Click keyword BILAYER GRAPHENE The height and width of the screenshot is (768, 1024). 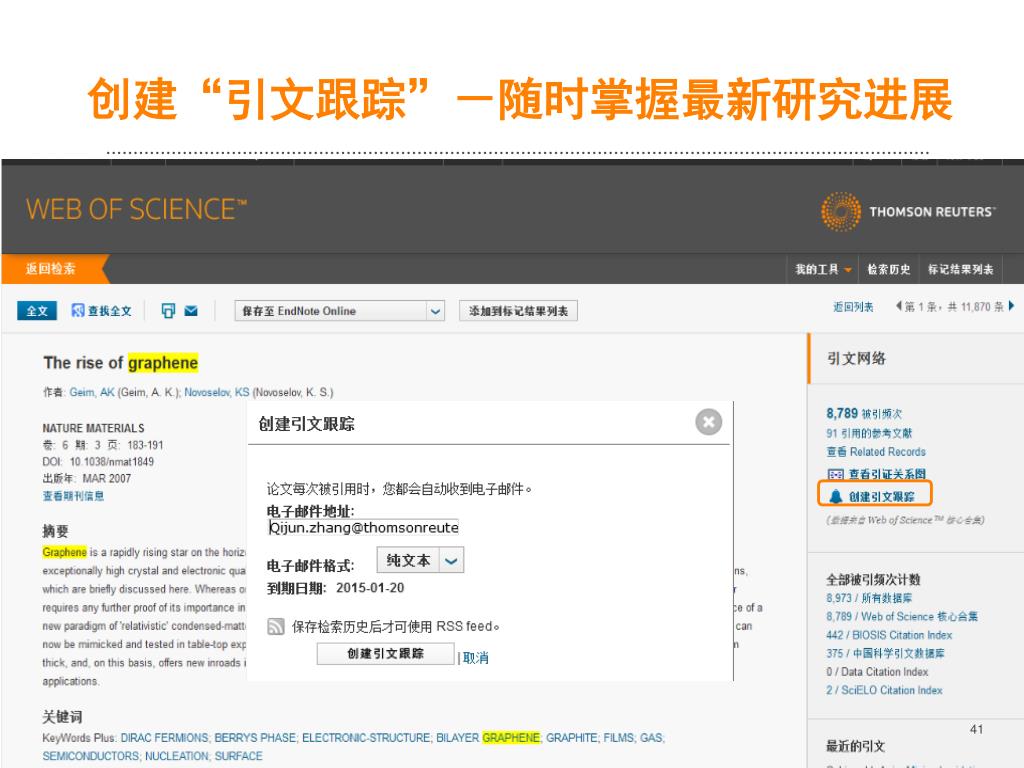pyautogui.click(x=488, y=737)
